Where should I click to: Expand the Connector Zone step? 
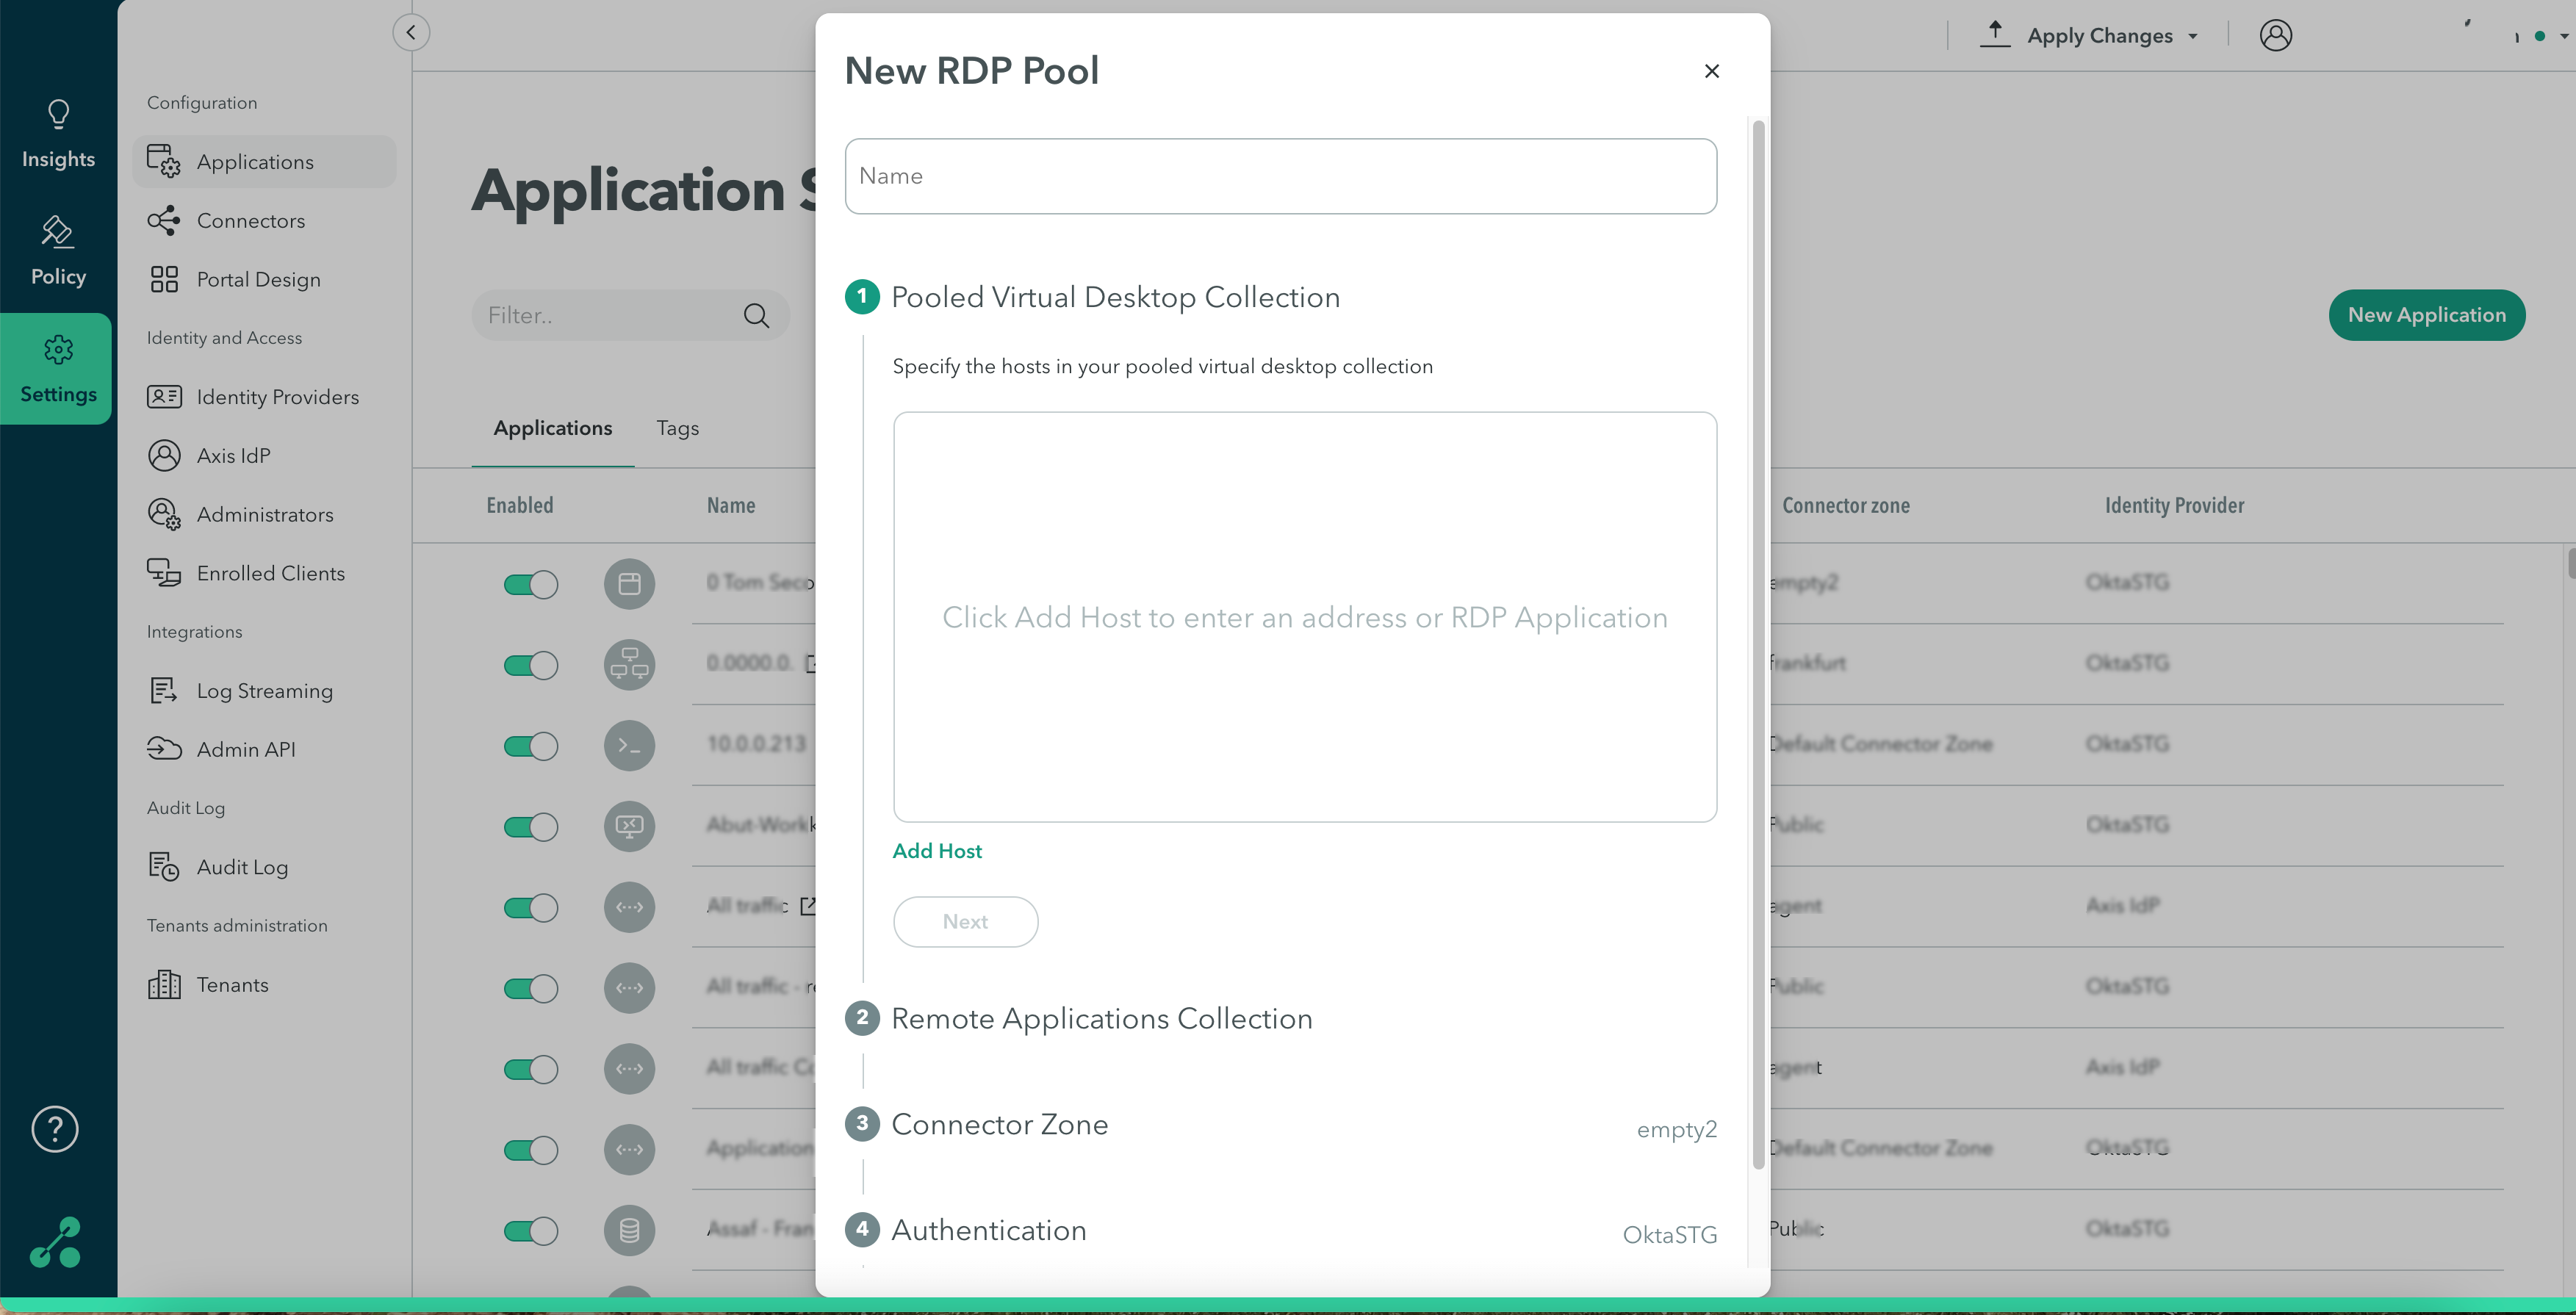tap(999, 1124)
